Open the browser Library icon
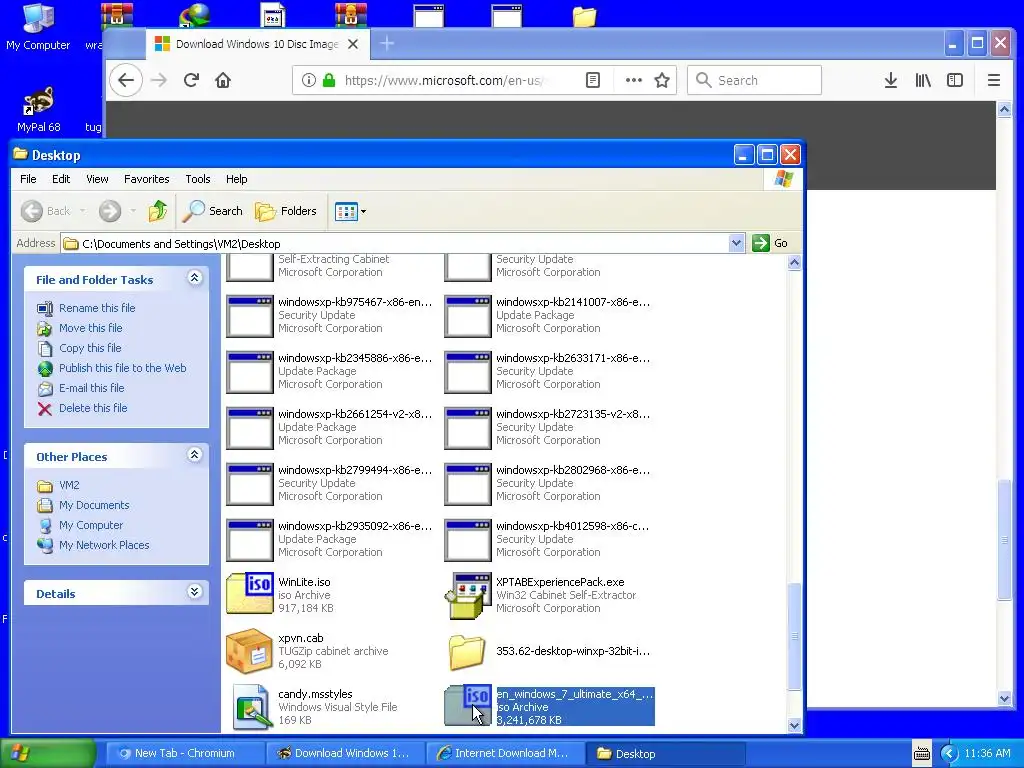The image size is (1024, 768). point(923,80)
